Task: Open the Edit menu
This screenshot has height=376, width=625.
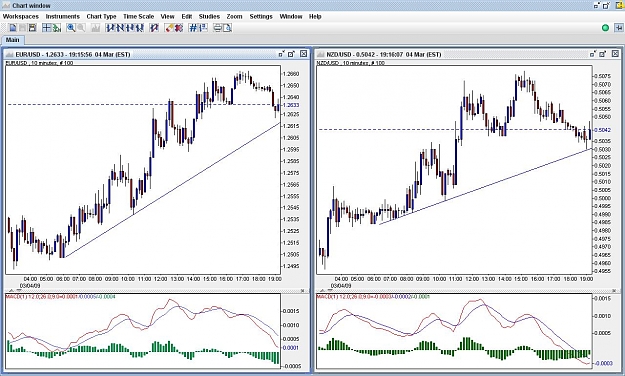Action: point(187,16)
